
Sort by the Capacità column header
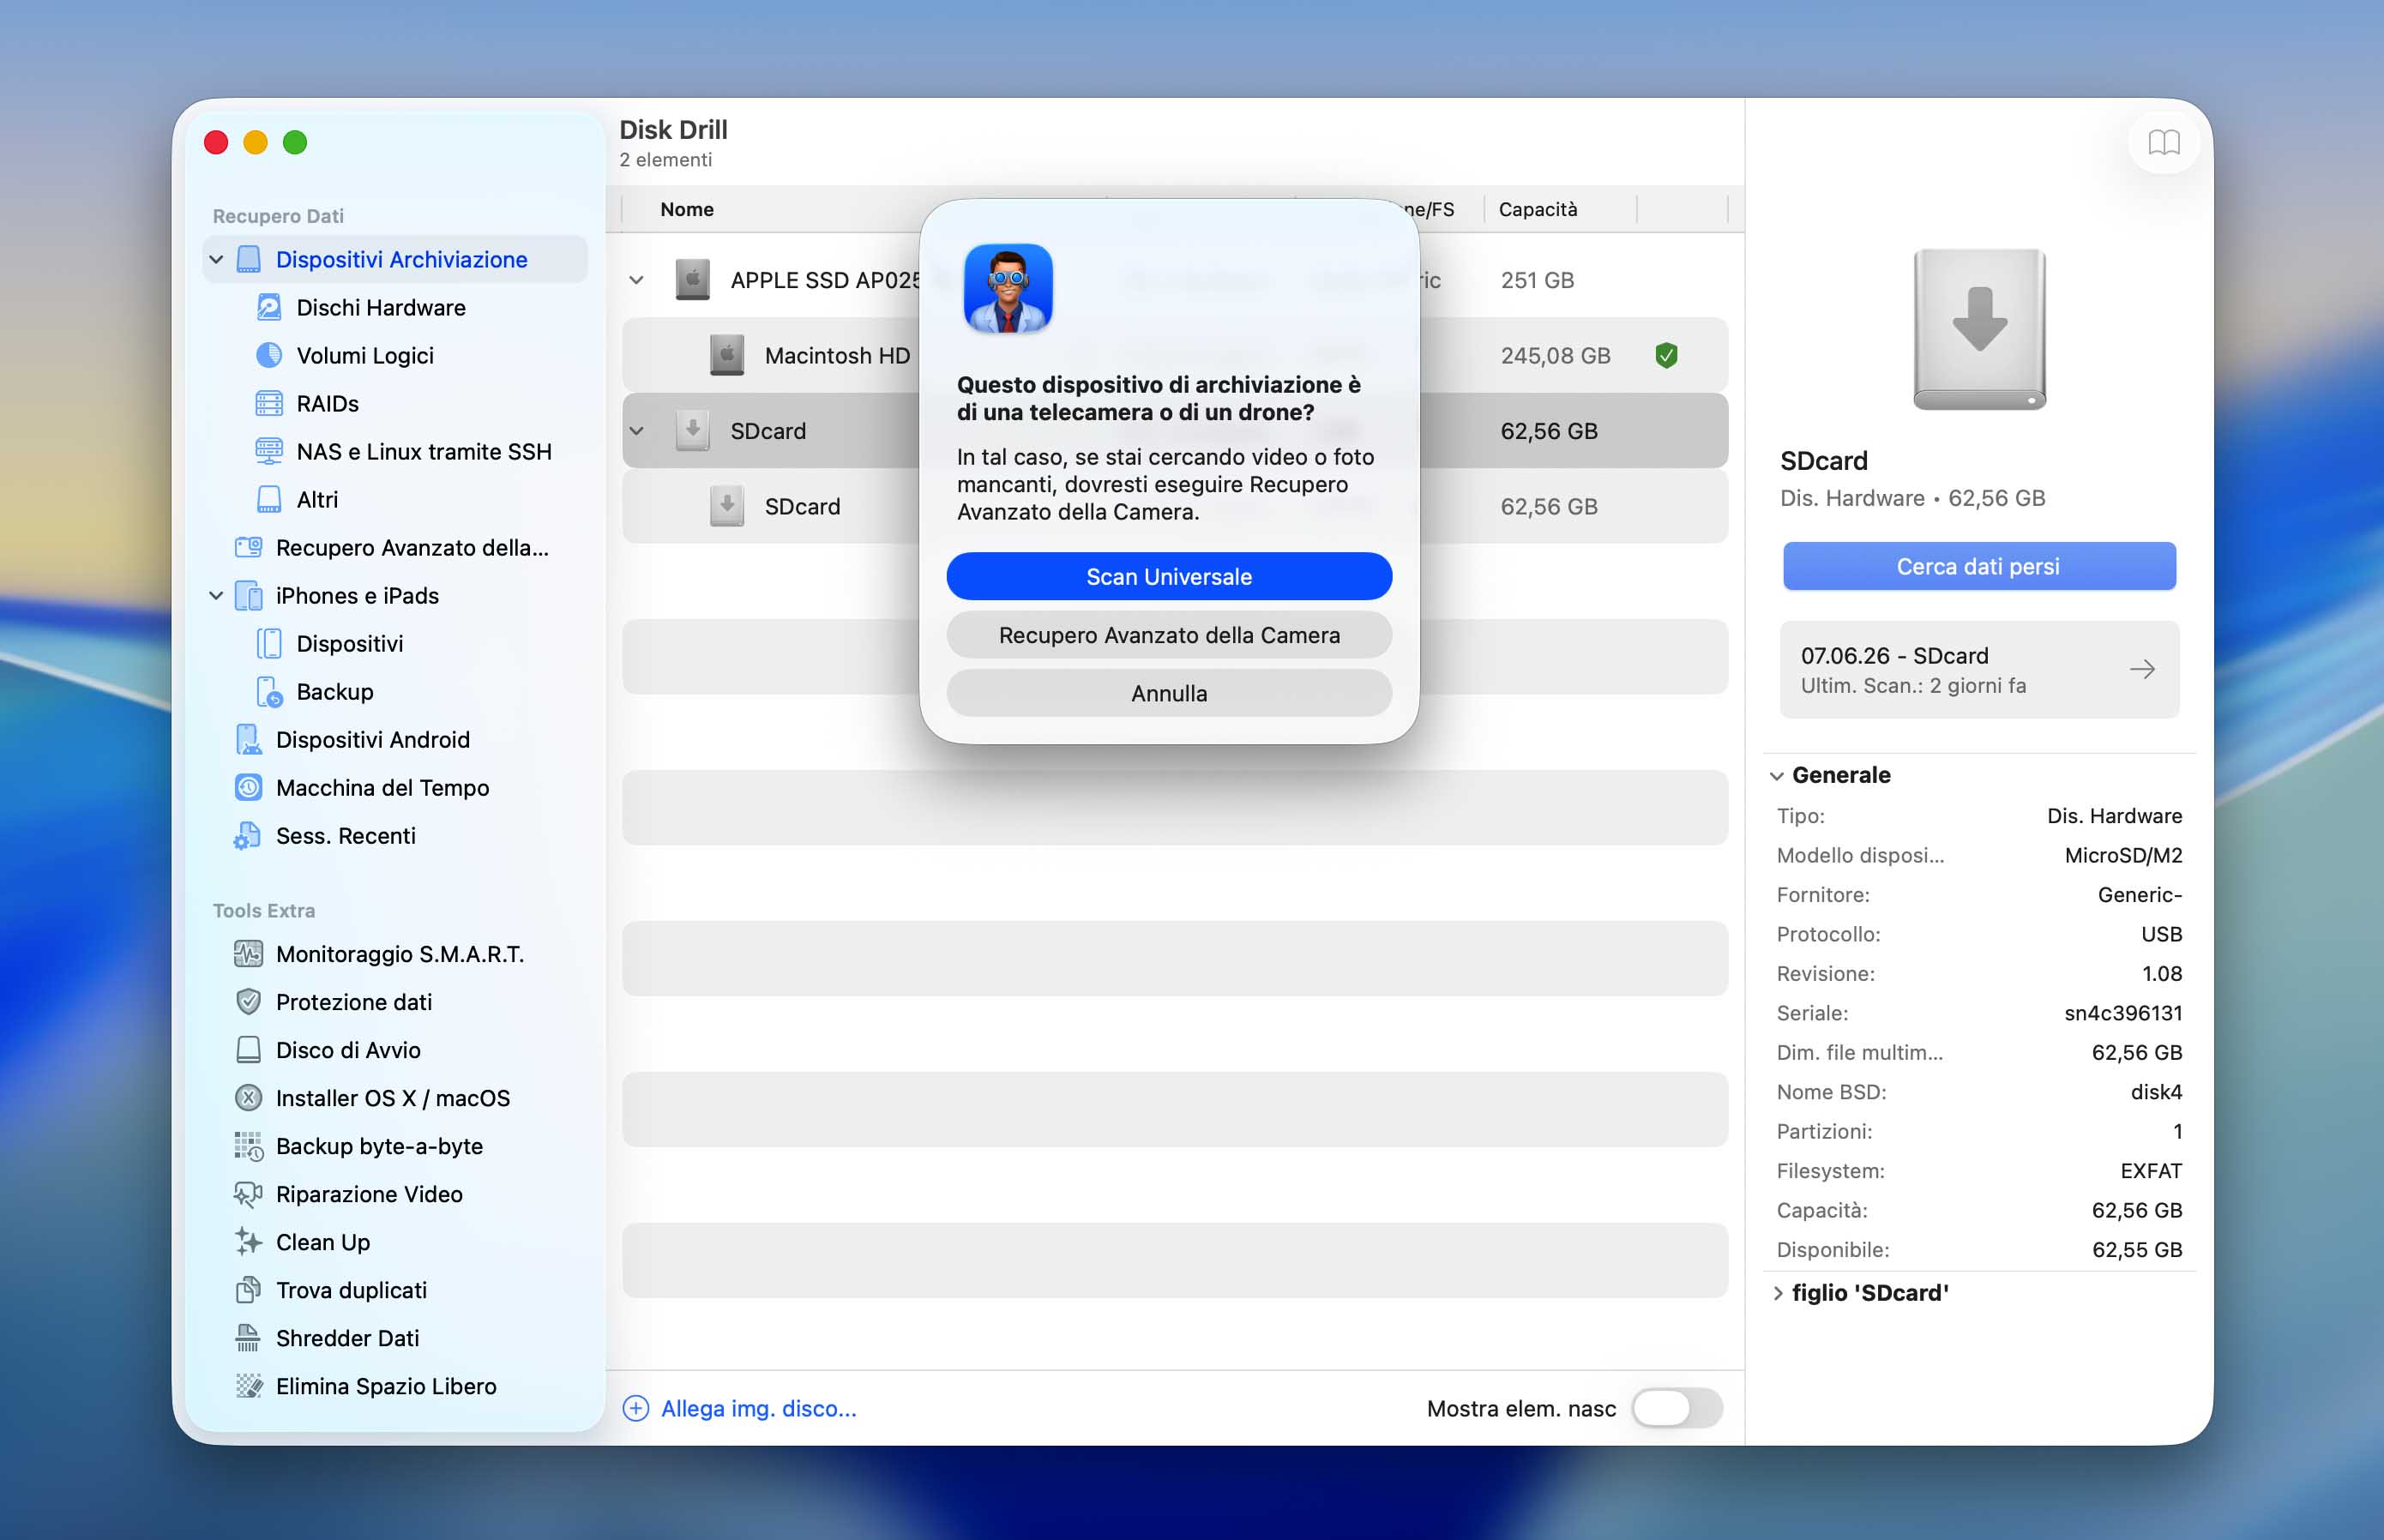1538,209
